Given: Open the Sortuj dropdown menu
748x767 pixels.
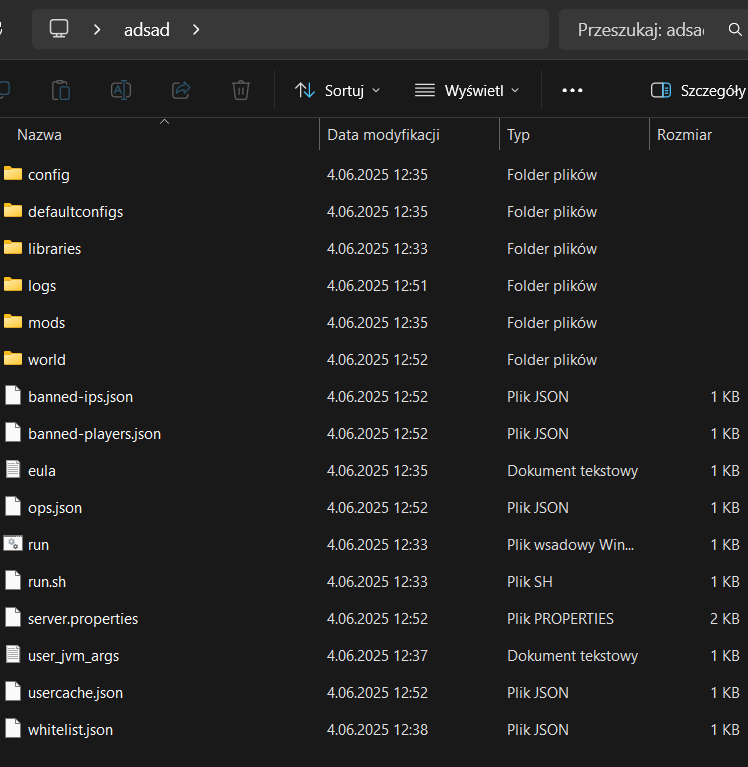Looking at the screenshot, I should click(x=337, y=90).
